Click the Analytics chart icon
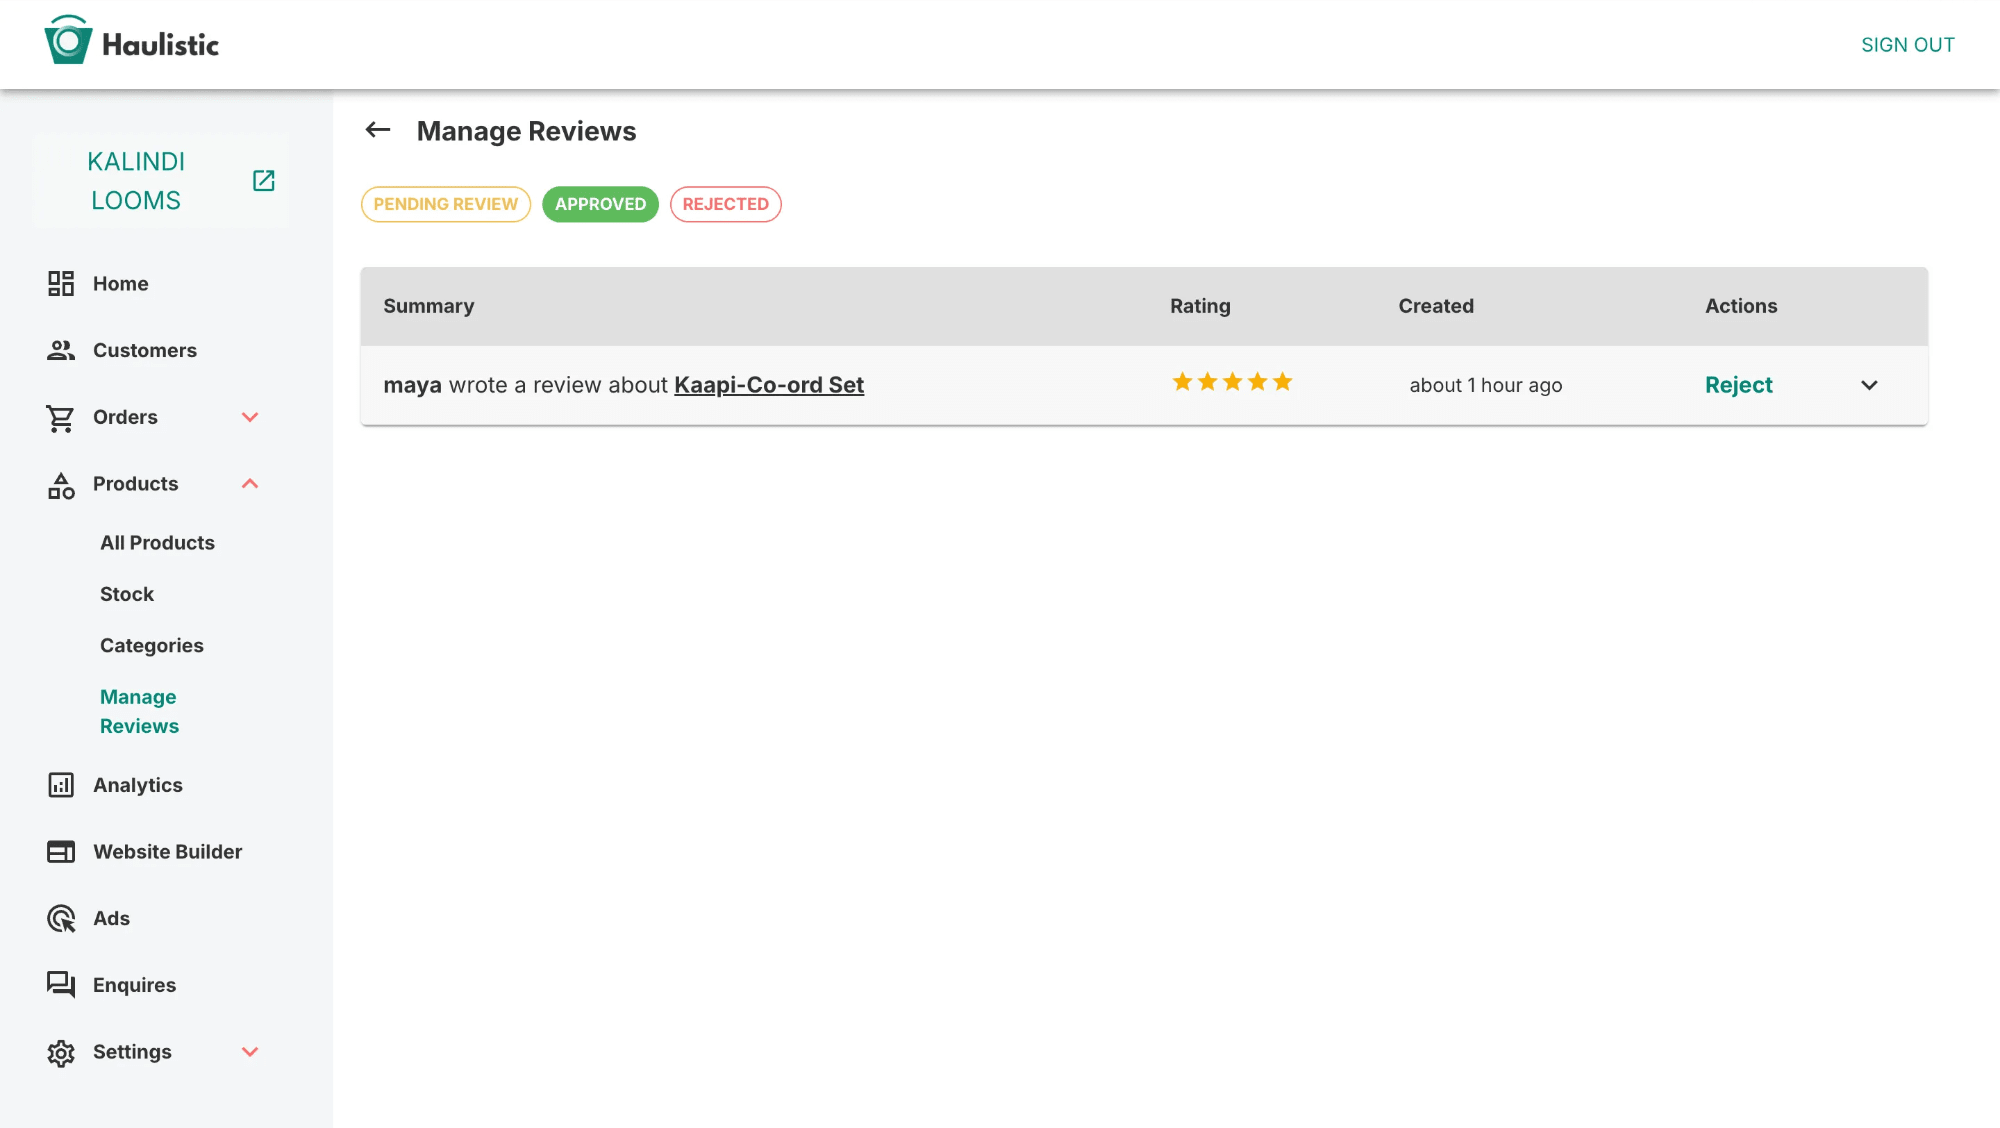2000x1128 pixels. tap(61, 785)
